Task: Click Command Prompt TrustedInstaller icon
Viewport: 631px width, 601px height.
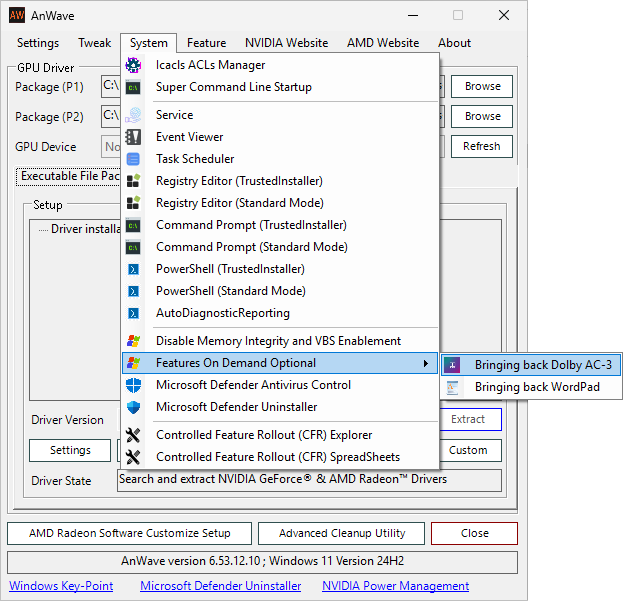Action: [x=133, y=225]
